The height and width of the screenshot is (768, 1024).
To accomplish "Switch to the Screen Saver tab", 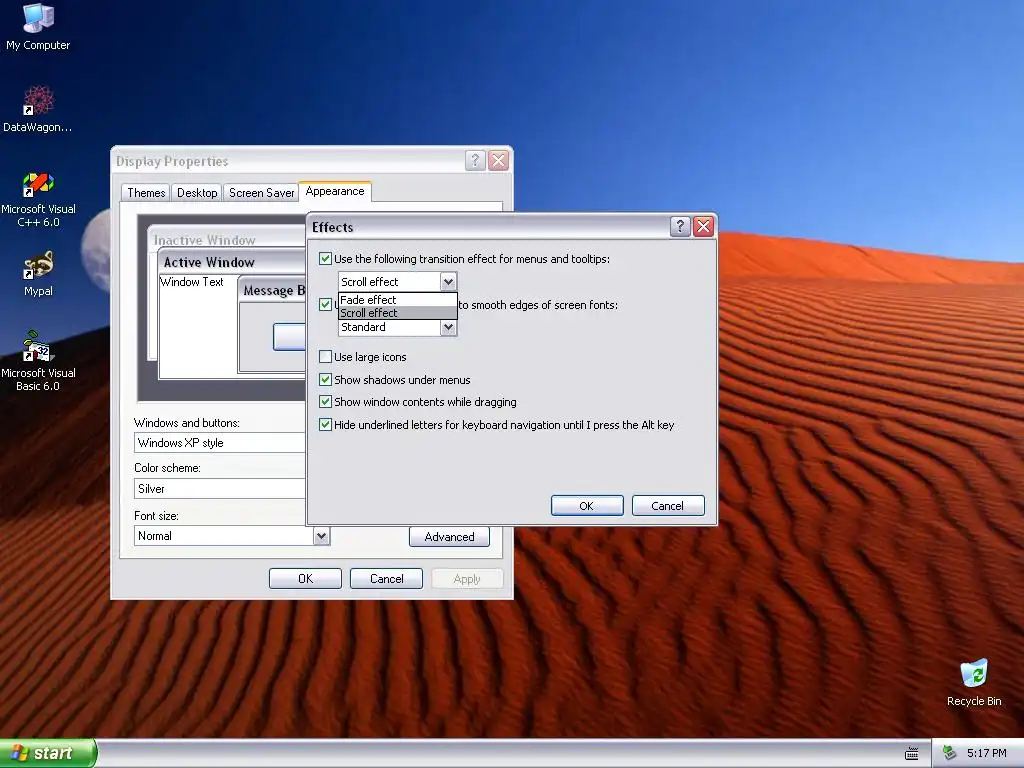I will 261,193.
